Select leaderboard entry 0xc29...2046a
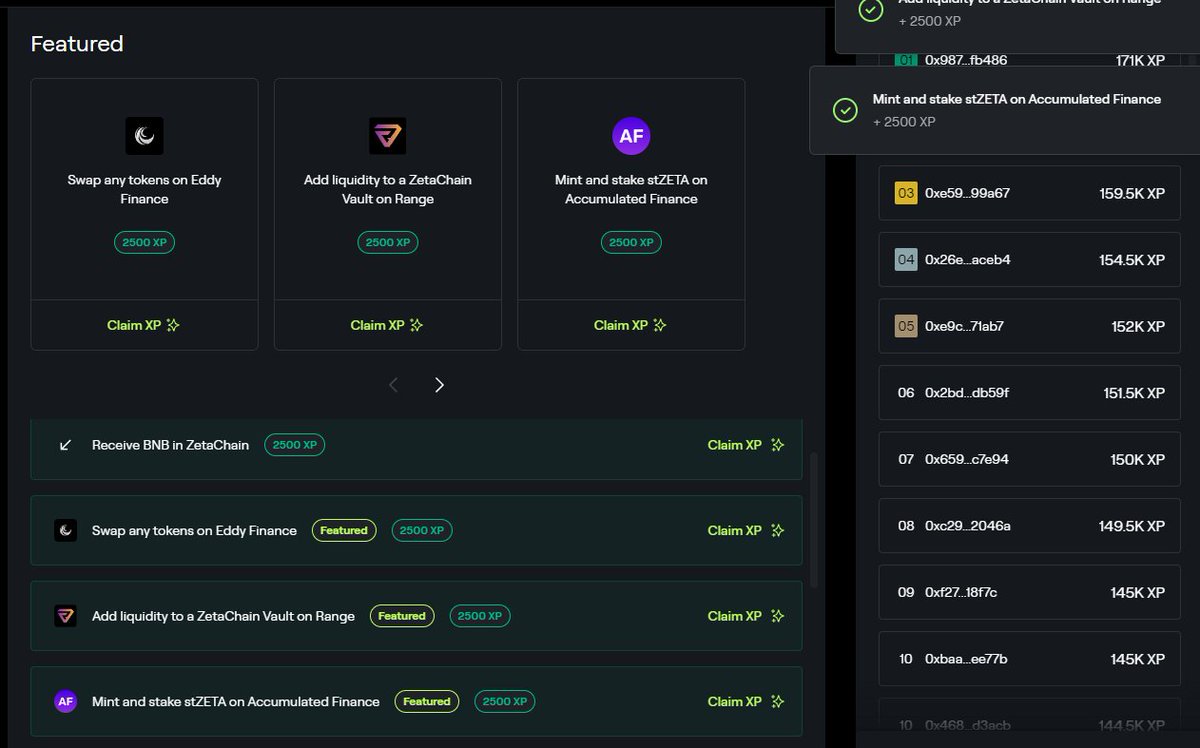 coord(1029,526)
